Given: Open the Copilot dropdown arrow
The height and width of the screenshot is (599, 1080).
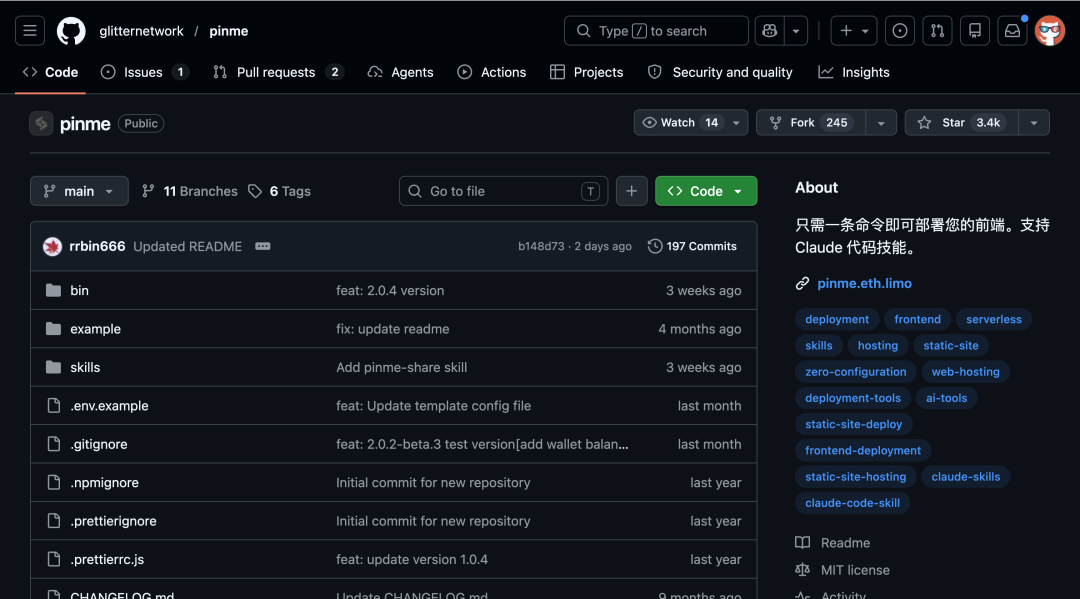Looking at the screenshot, I should point(796,31).
